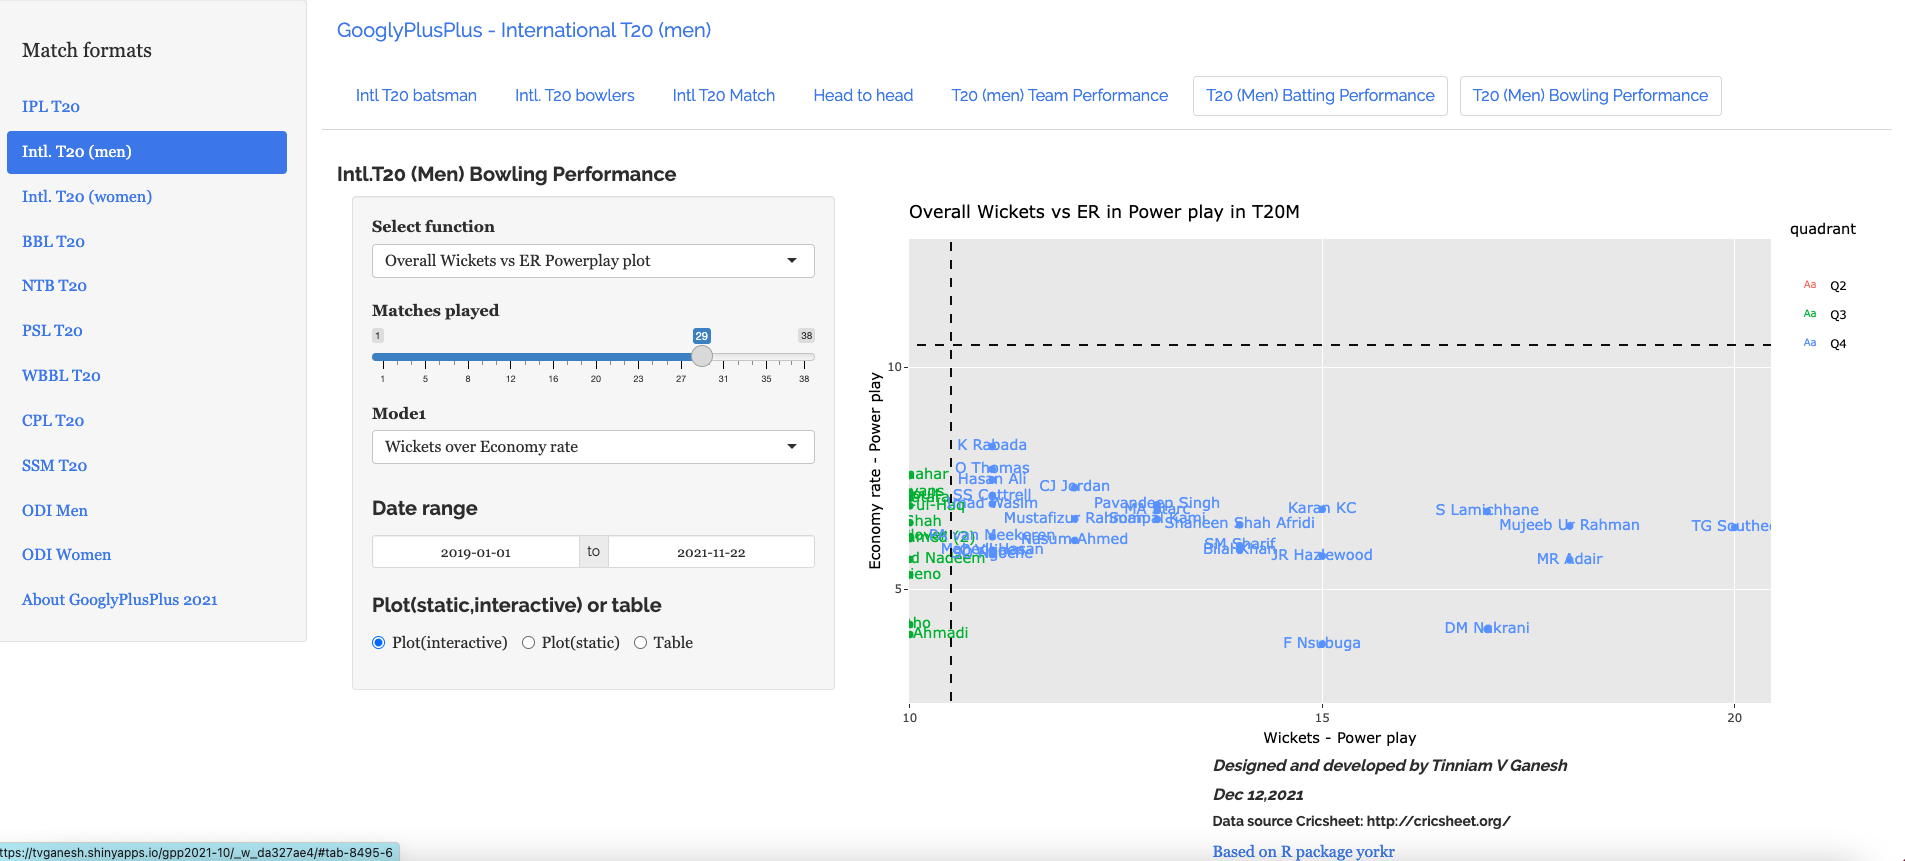Click the Matches played slider handle

coord(702,356)
